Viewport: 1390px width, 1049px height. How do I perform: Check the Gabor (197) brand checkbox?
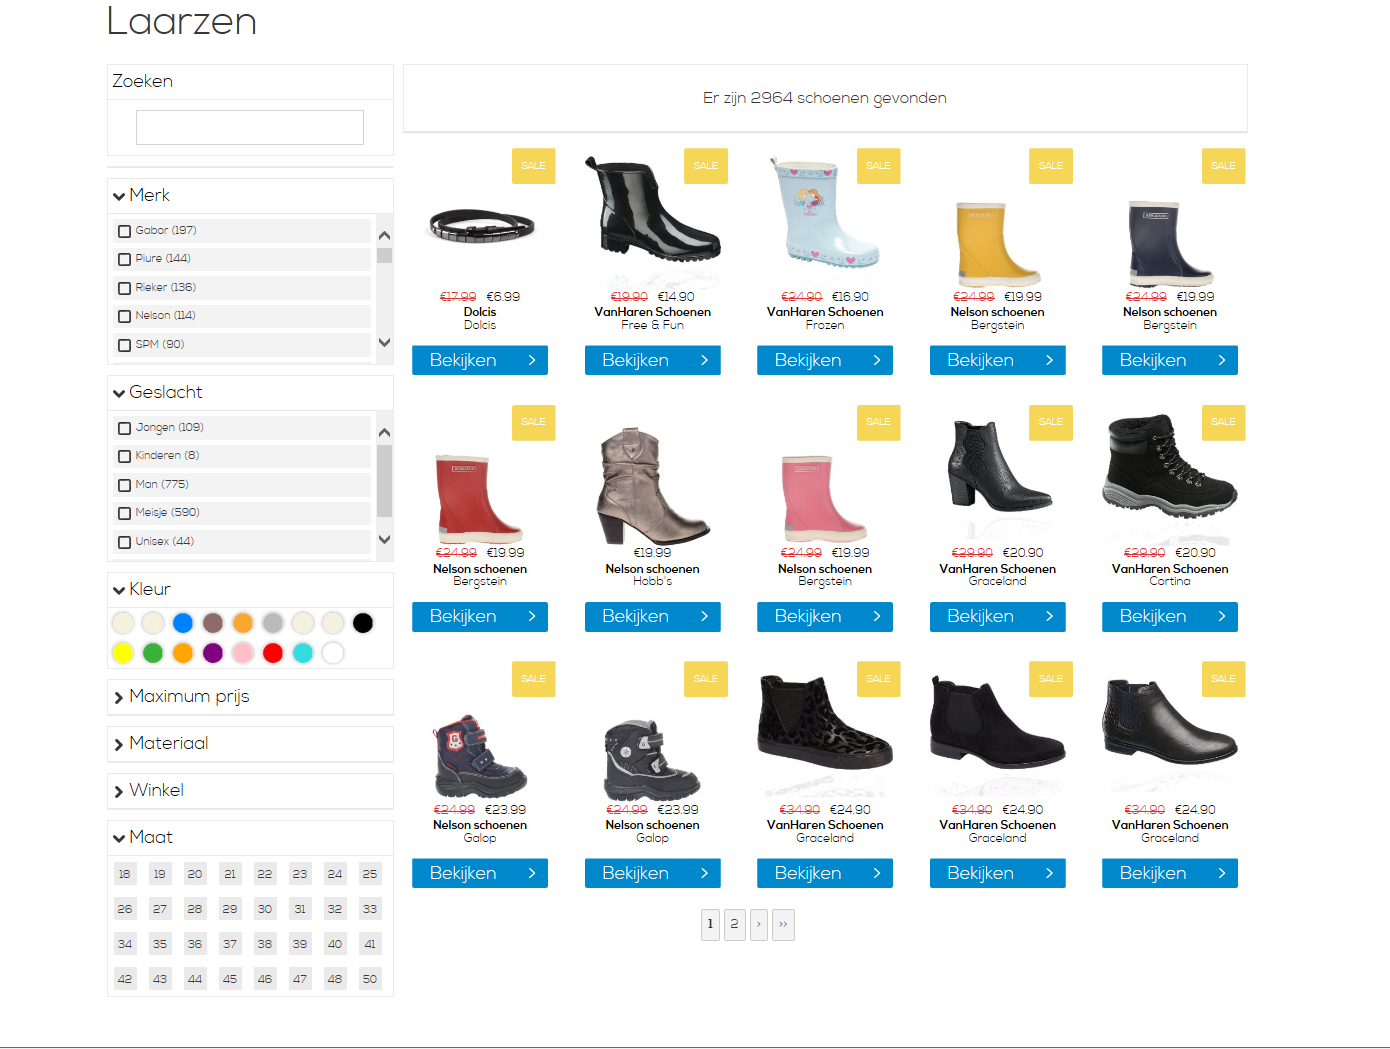(125, 231)
